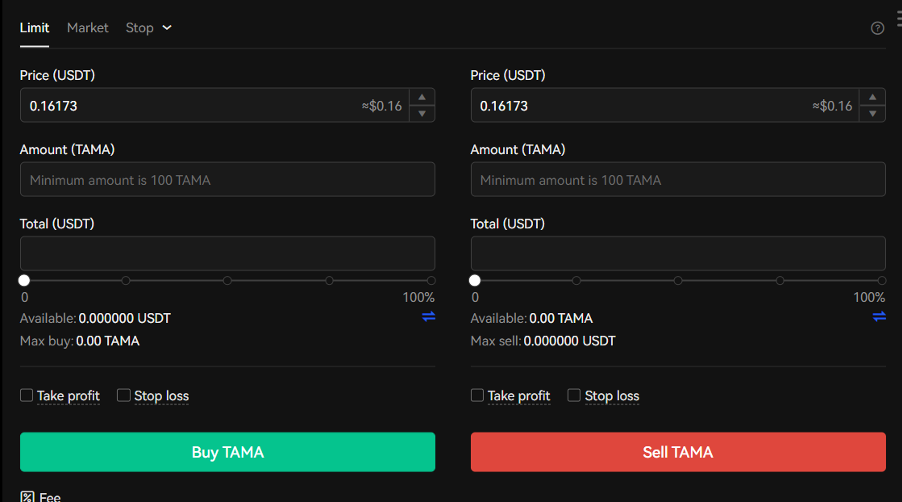Set the sell slider to 100% mark
Image resolution: width=902 pixels, height=502 pixels.
(881, 281)
